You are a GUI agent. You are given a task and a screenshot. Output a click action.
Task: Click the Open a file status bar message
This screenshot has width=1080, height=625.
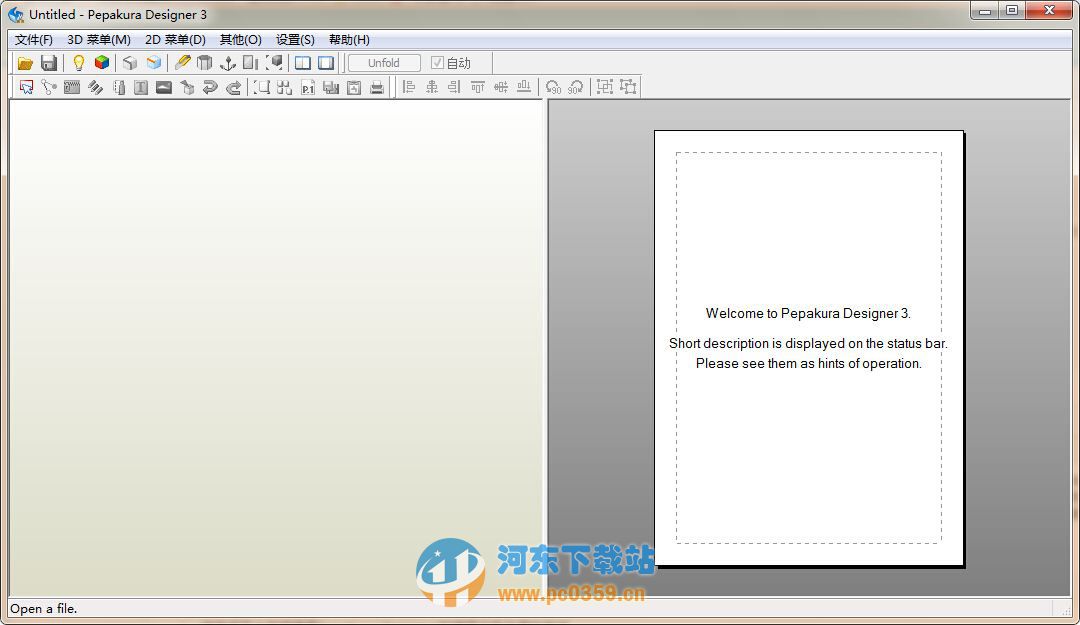[x=42, y=608]
